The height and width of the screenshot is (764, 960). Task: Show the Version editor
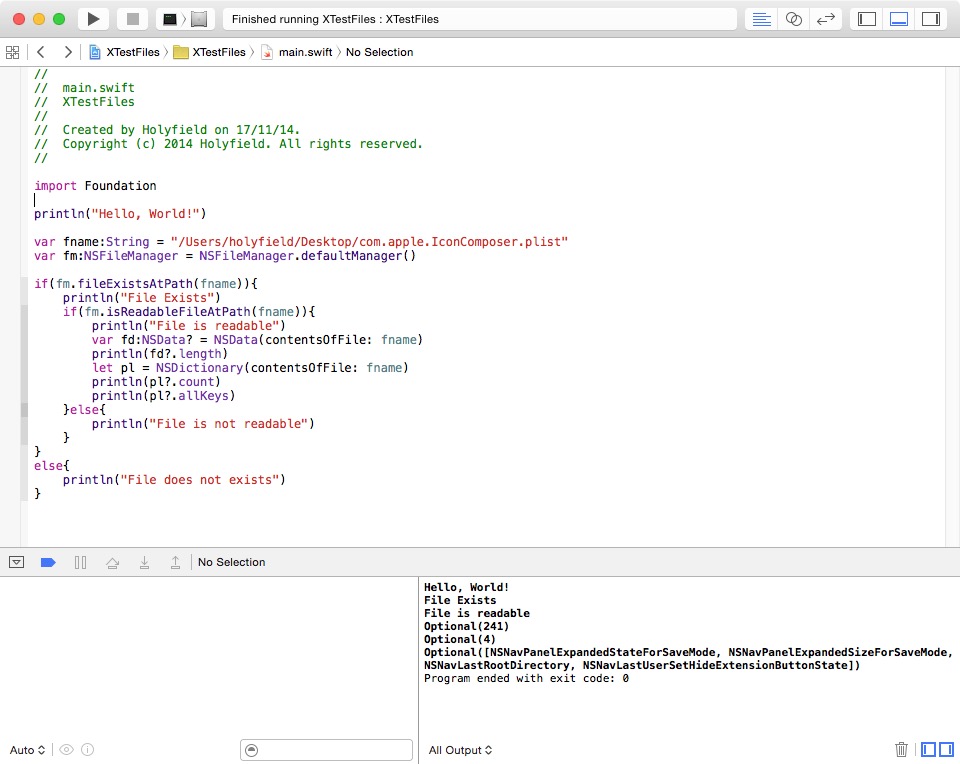pos(826,19)
